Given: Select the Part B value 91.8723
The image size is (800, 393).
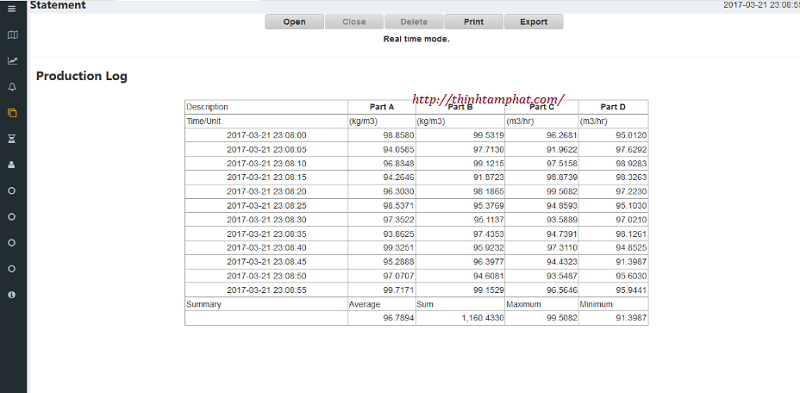Looking at the screenshot, I should [488, 177].
